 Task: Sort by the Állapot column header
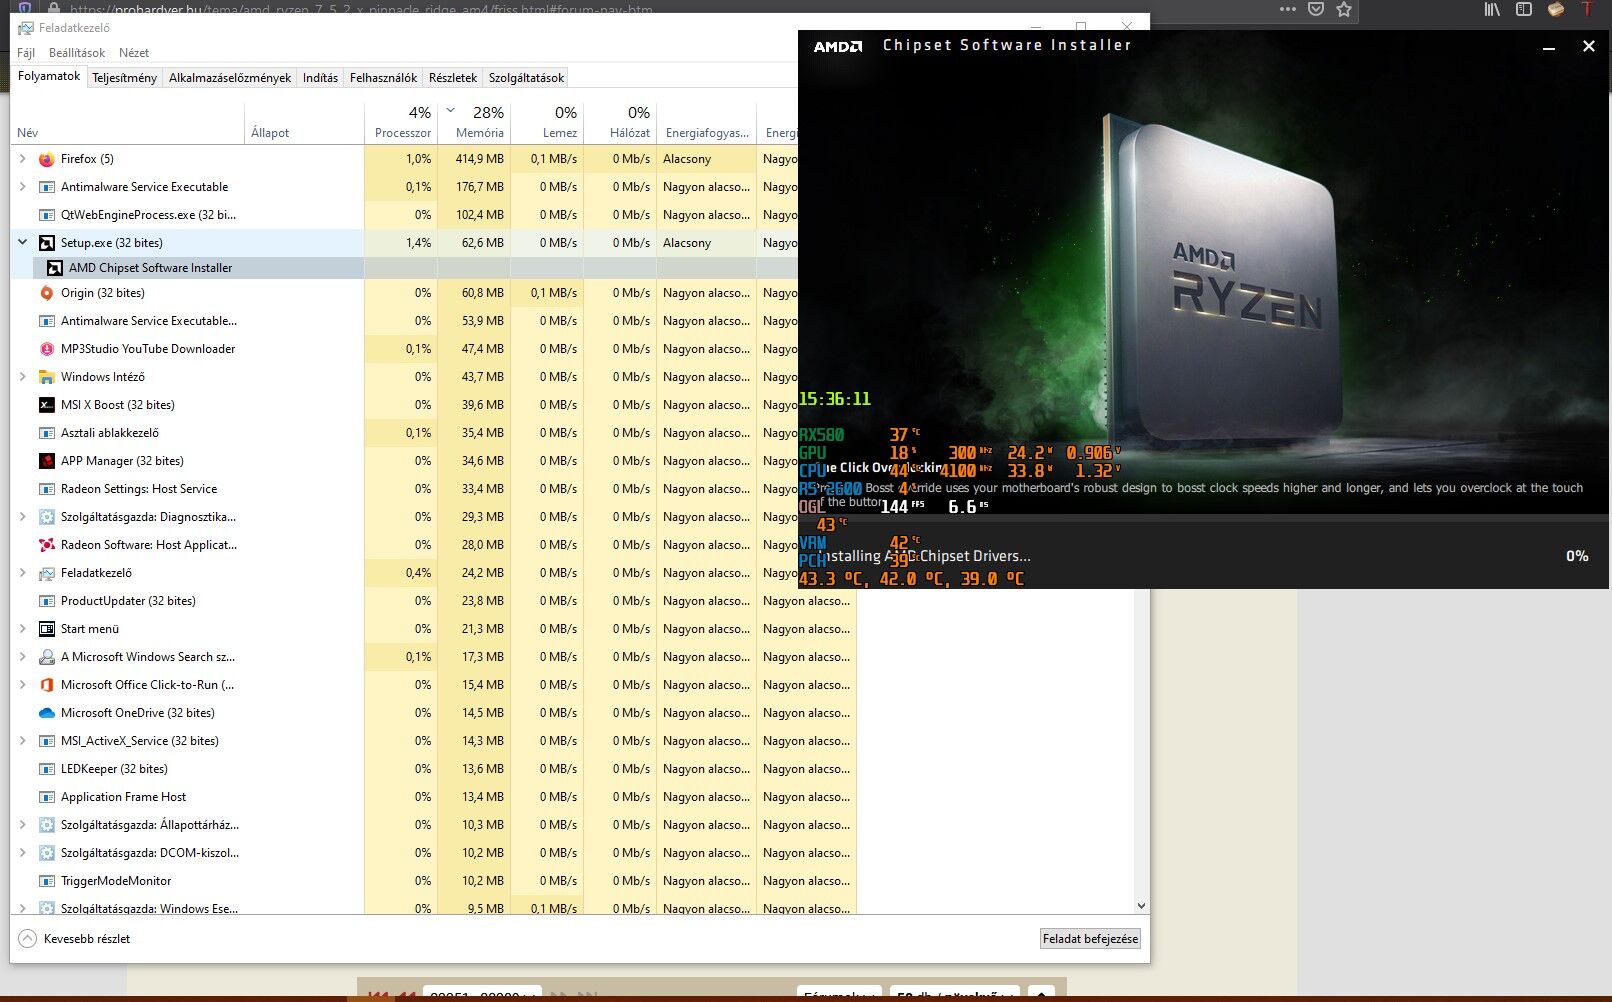coord(305,123)
